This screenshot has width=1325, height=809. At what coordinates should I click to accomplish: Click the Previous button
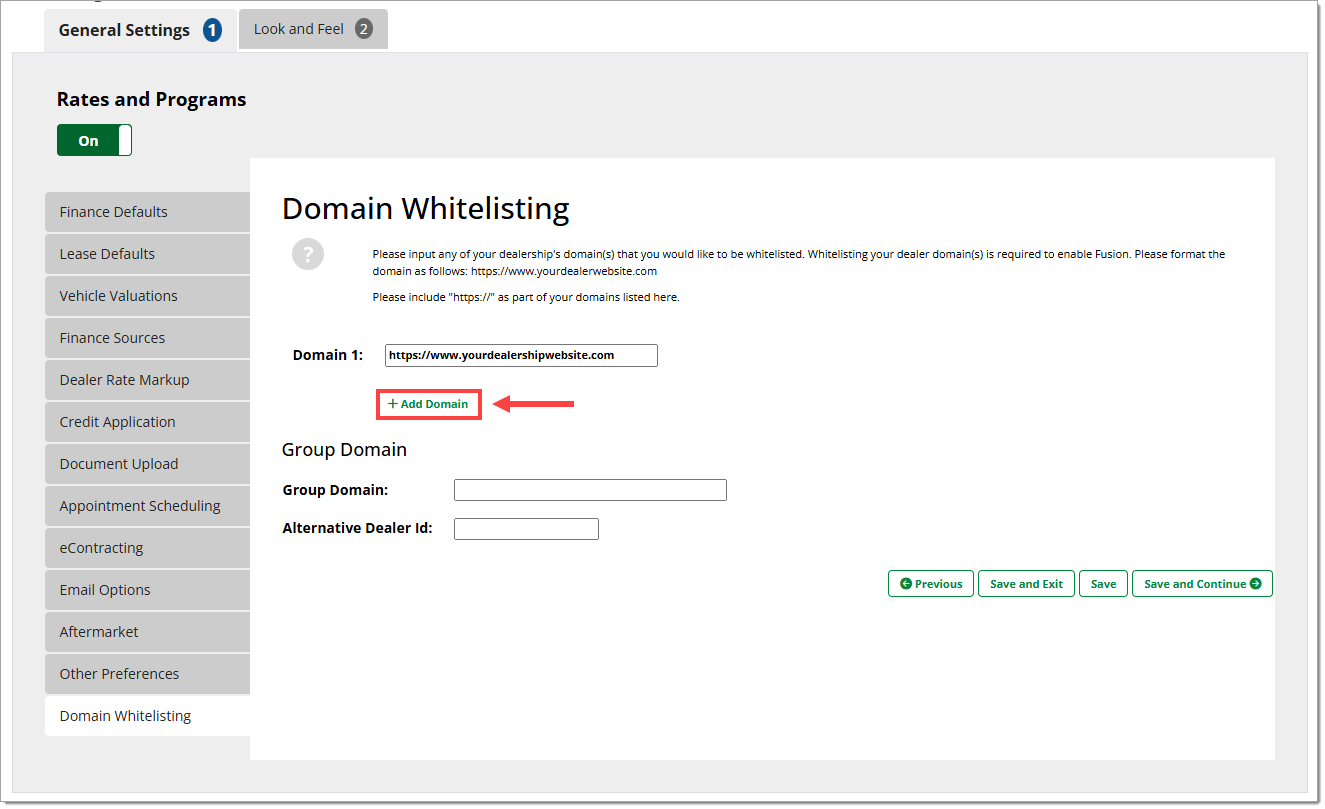[930, 584]
